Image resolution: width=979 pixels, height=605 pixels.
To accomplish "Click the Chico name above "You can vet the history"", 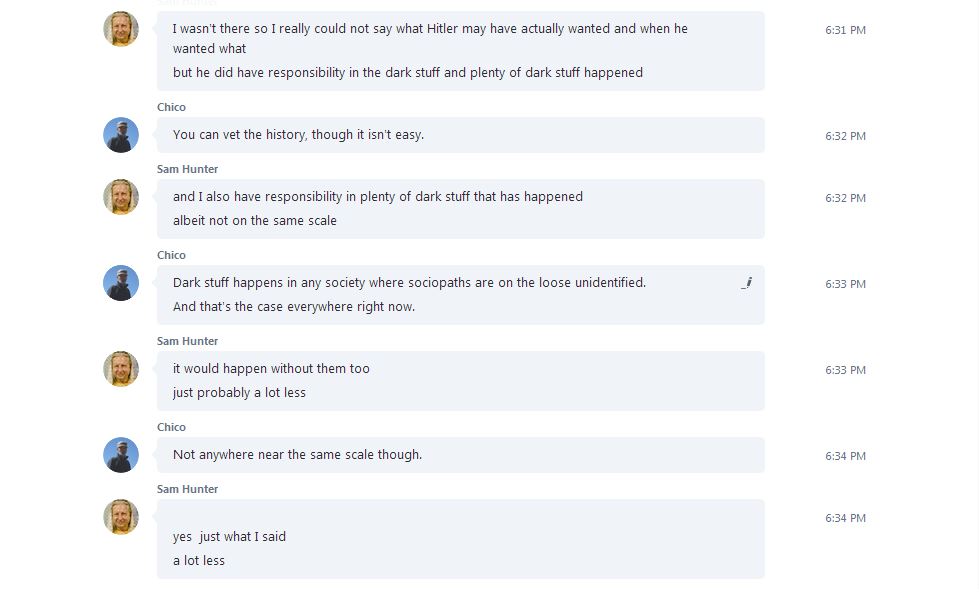I will (171, 107).
